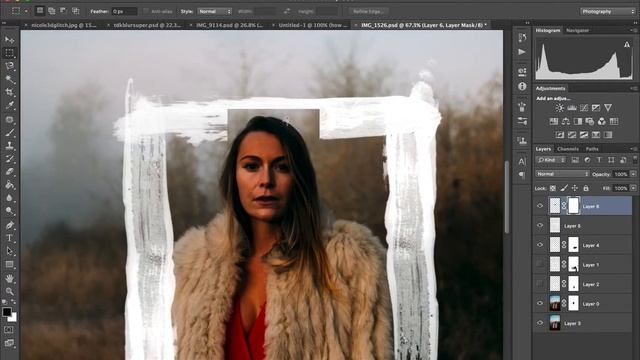
Task: Open the Character panel icon
Action: 522,161
